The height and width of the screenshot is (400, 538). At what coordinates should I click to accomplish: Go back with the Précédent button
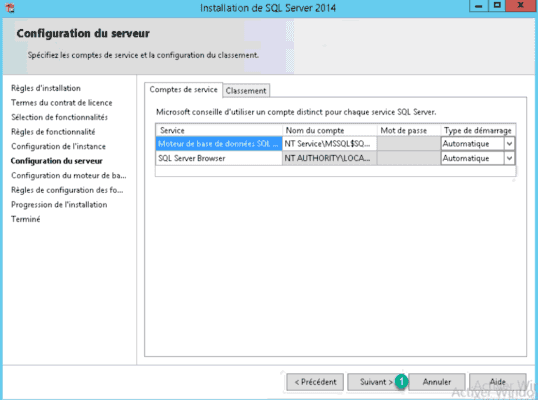(x=315, y=382)
